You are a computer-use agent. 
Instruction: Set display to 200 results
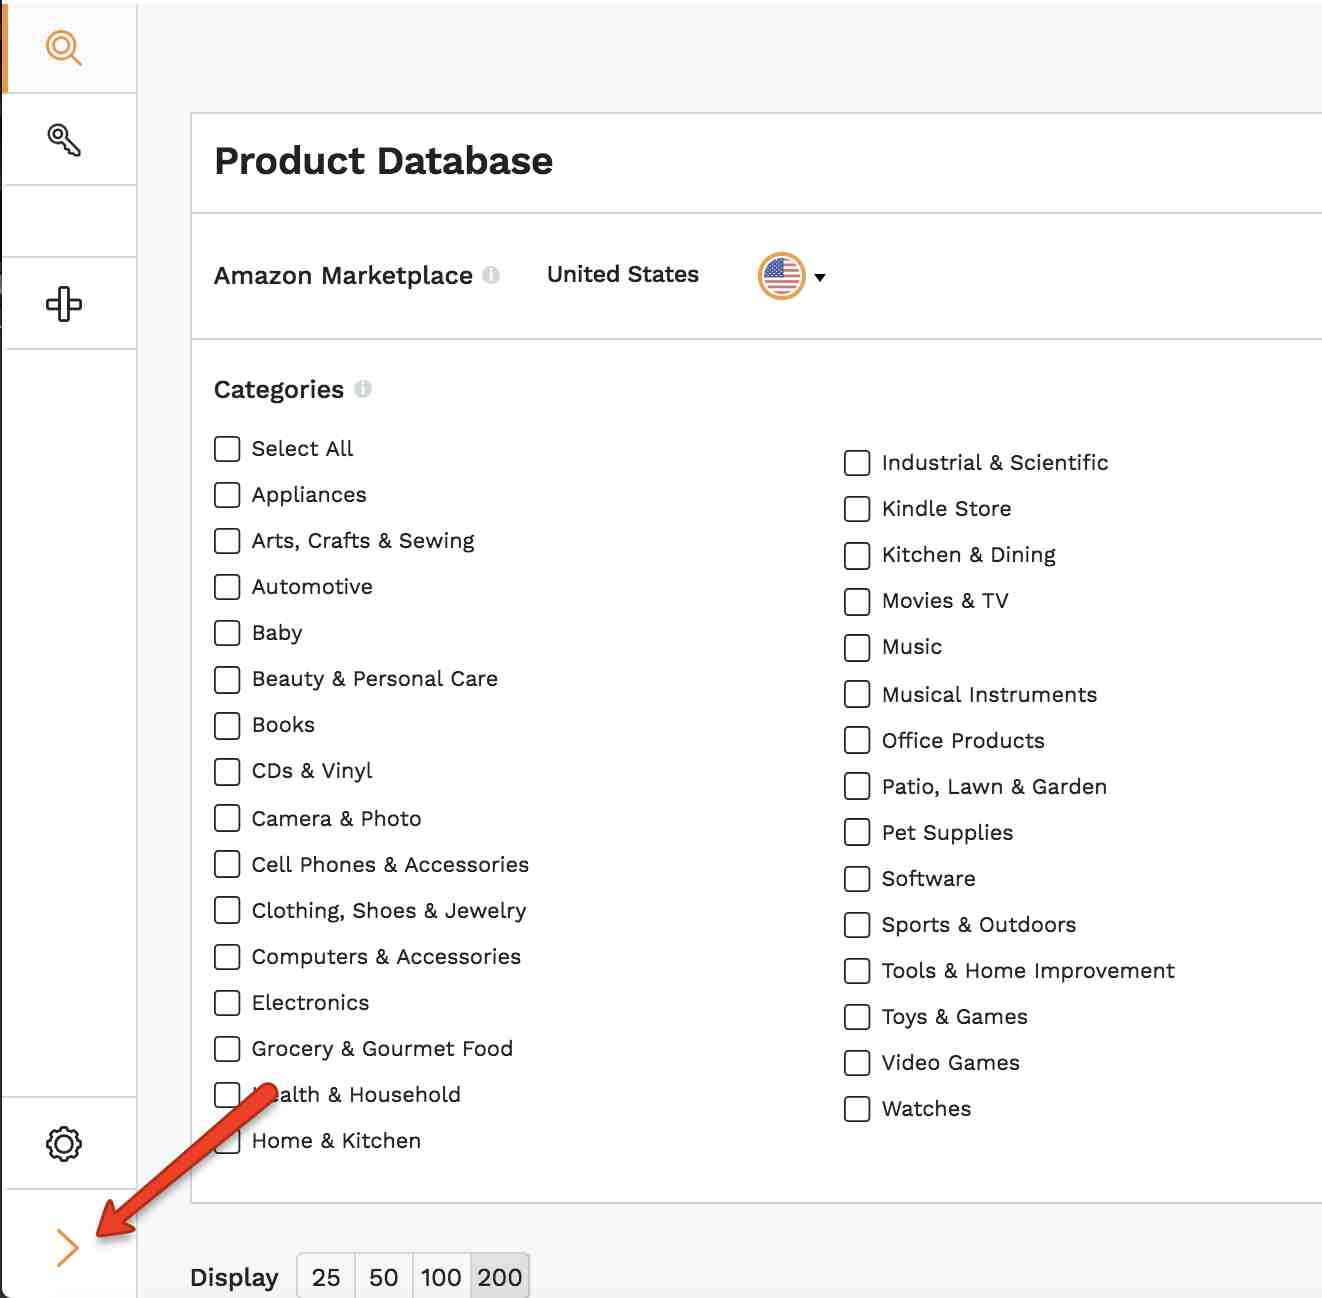tap(499, 1277)
